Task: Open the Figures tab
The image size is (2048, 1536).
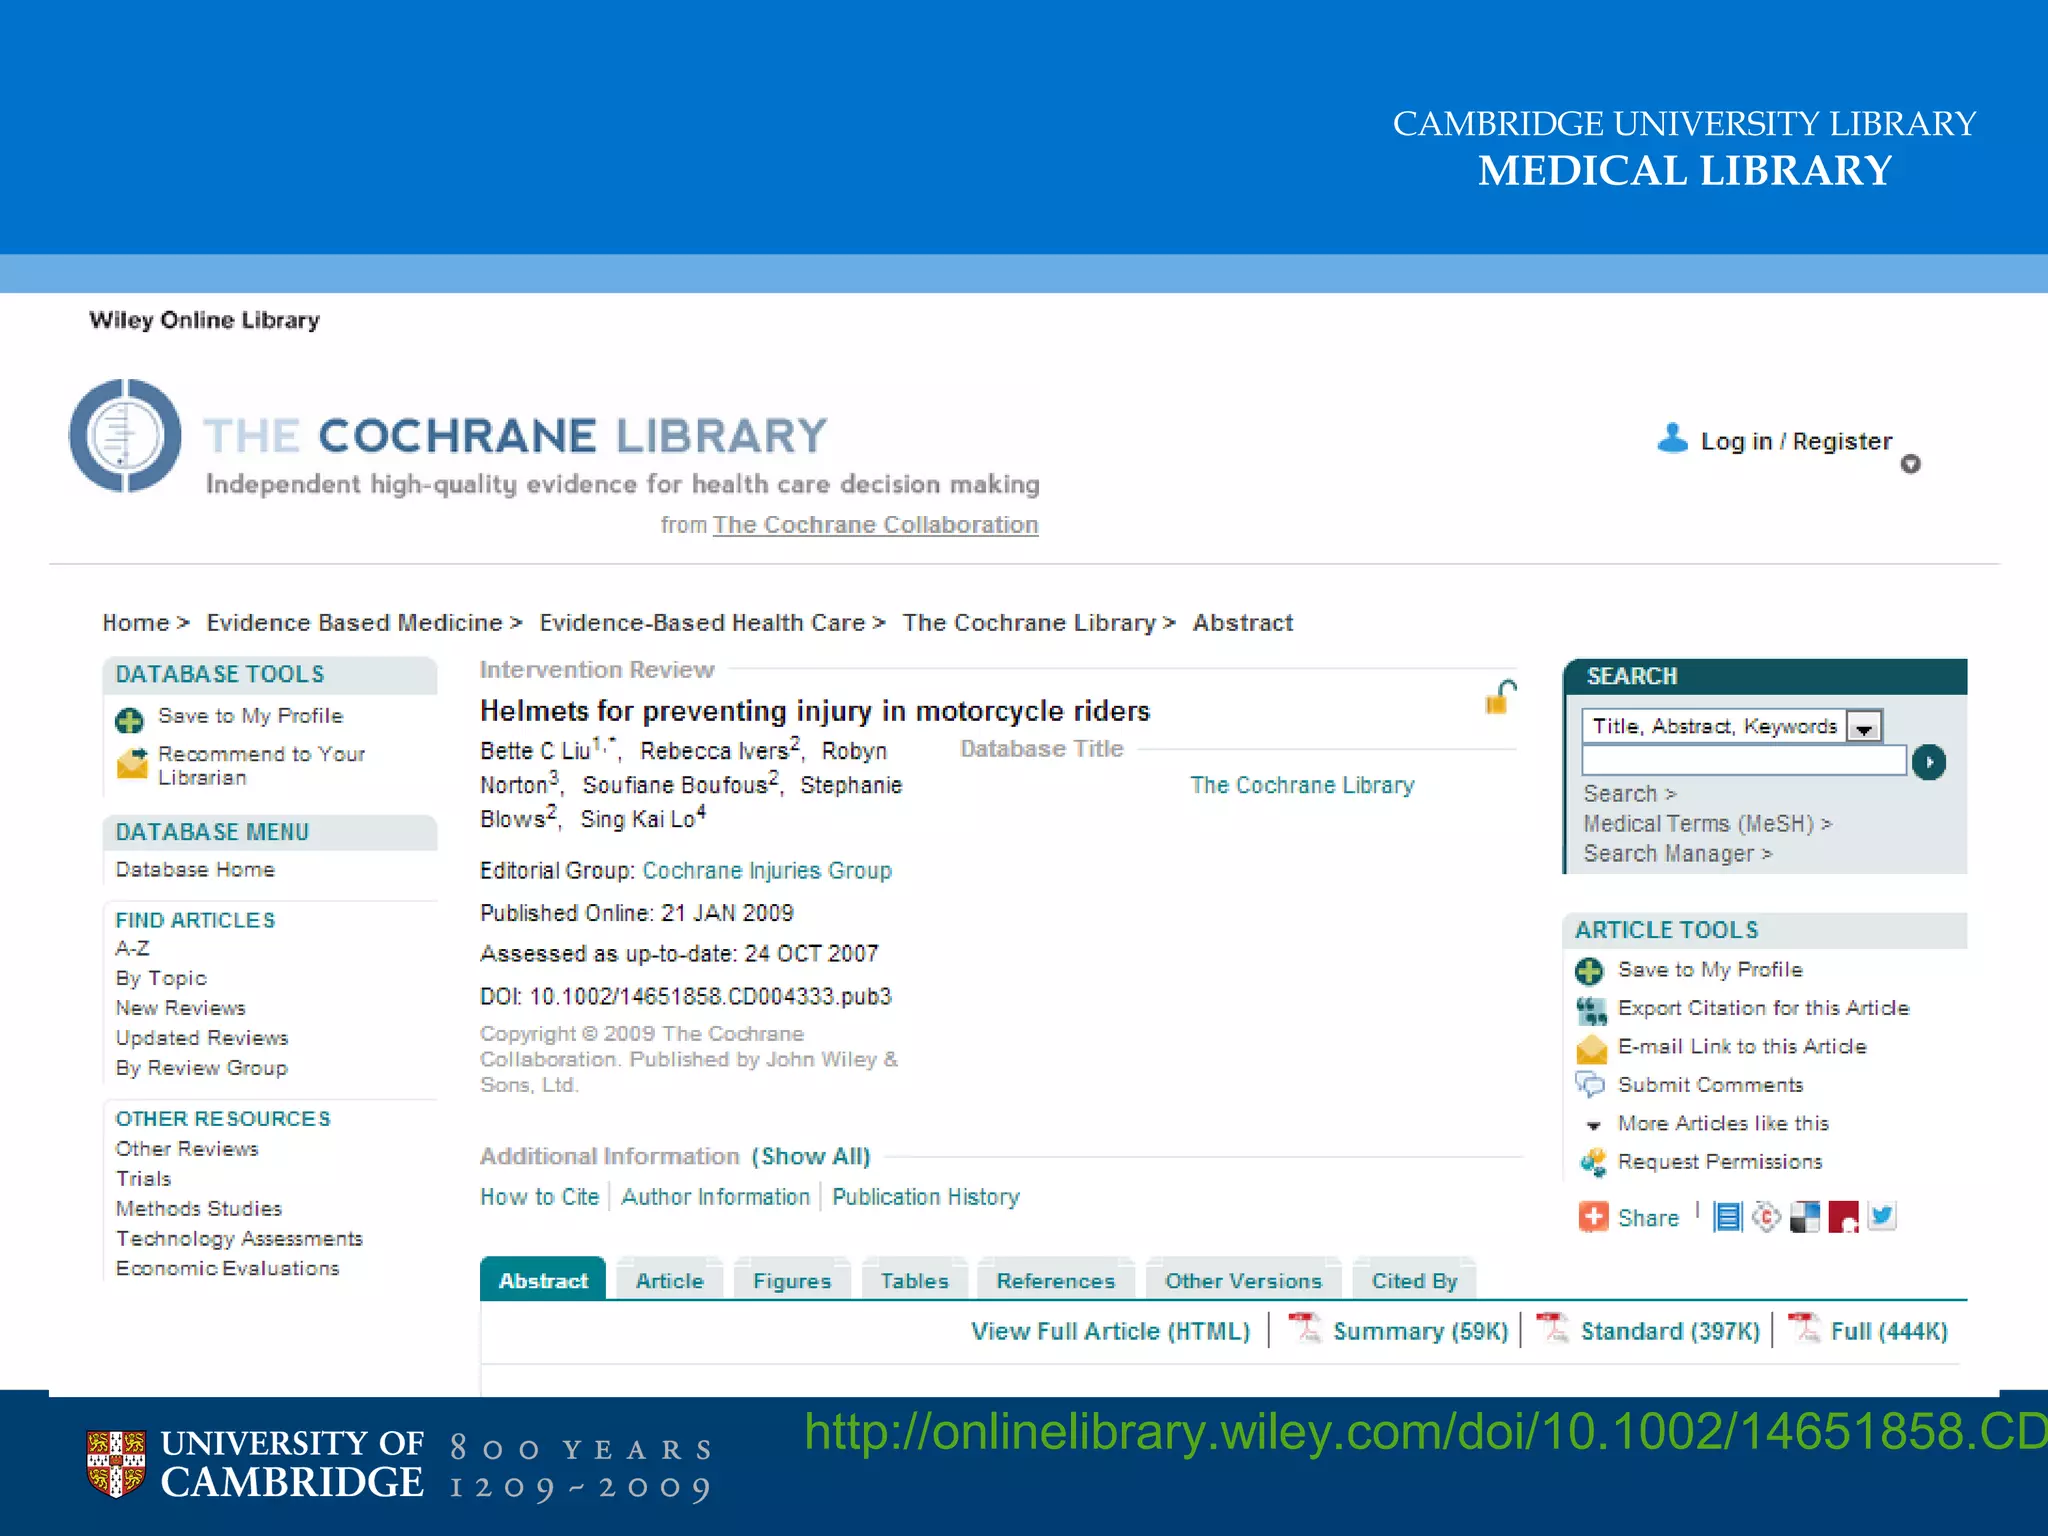Action: (x=792, y=1281)
